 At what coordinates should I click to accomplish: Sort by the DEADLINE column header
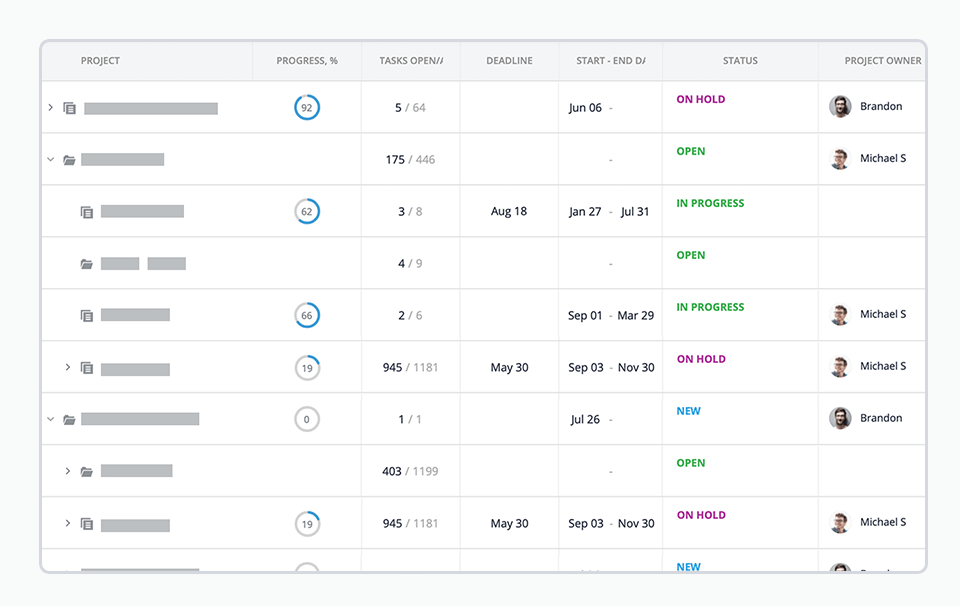pos(509,61)
